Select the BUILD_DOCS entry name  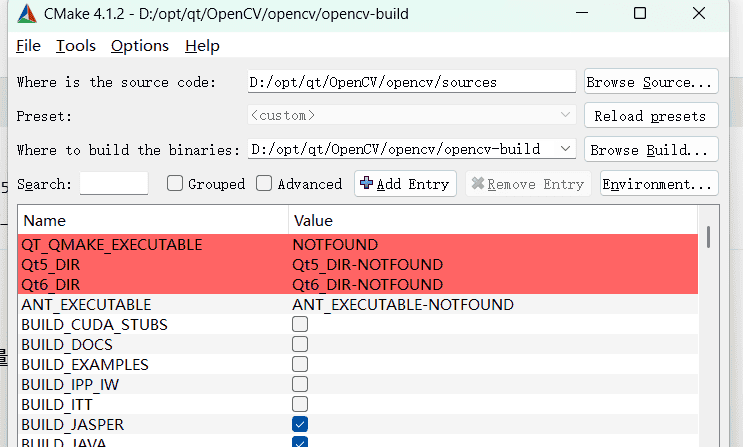coord(67,344)
